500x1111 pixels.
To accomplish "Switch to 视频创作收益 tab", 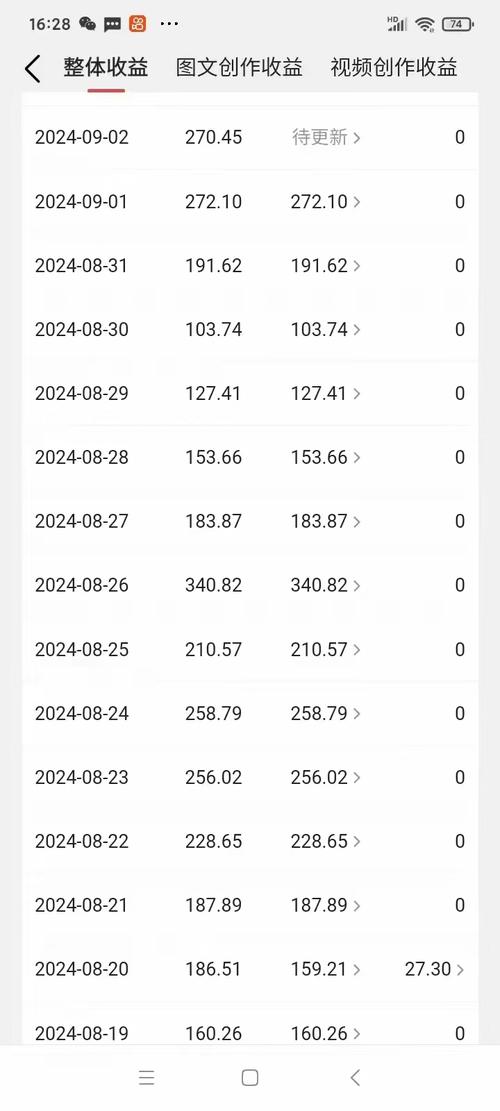I will (394, 67).
